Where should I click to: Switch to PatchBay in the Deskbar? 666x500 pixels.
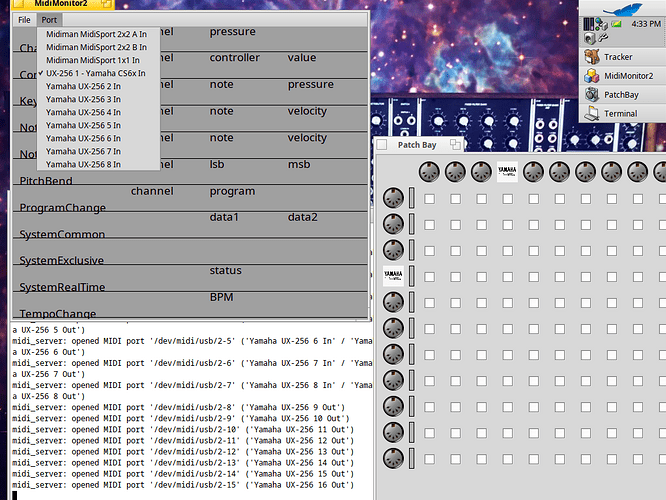623,95
